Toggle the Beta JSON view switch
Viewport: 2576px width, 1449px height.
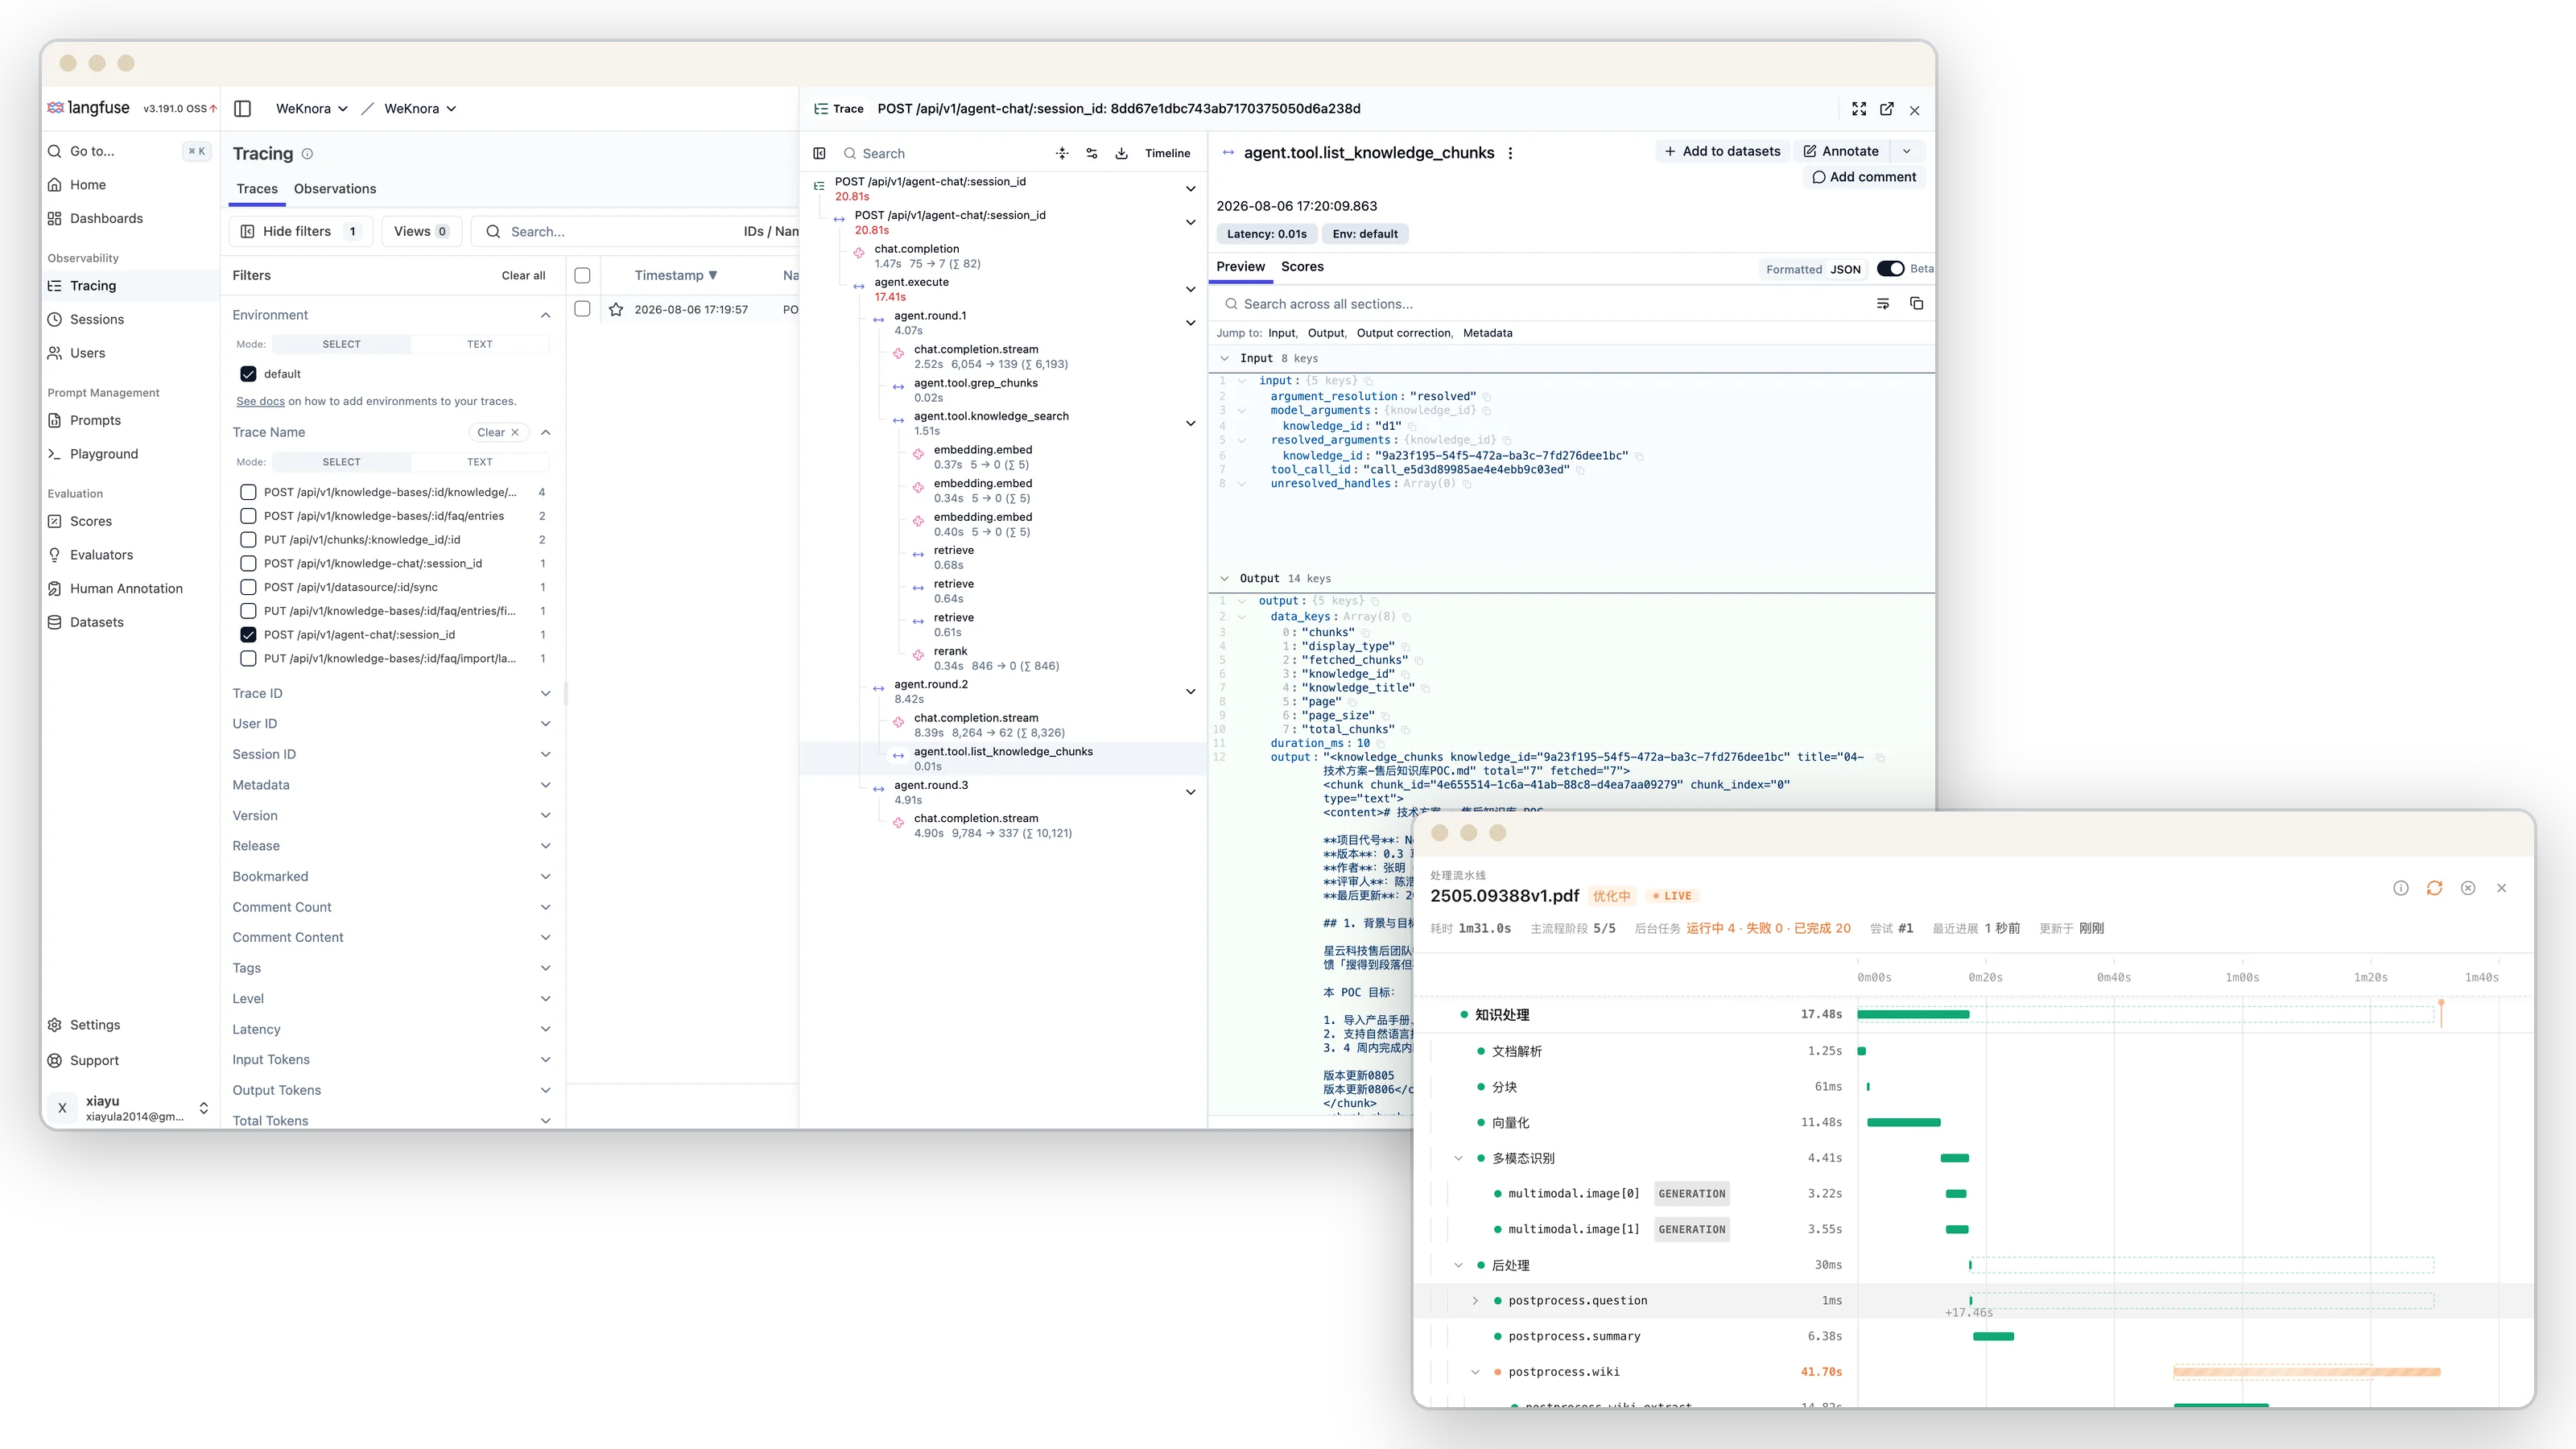pos(1890,268)
